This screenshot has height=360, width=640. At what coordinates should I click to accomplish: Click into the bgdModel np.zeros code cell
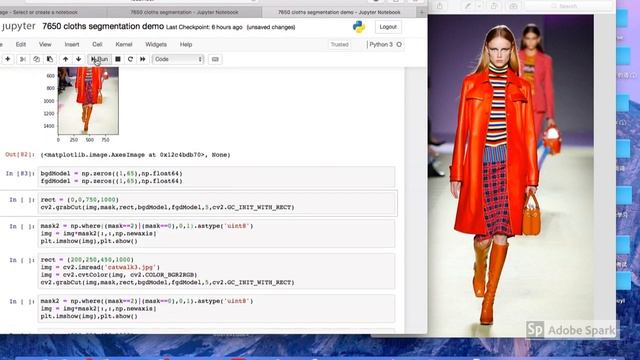pyautogui.click(x=216, y=177)
